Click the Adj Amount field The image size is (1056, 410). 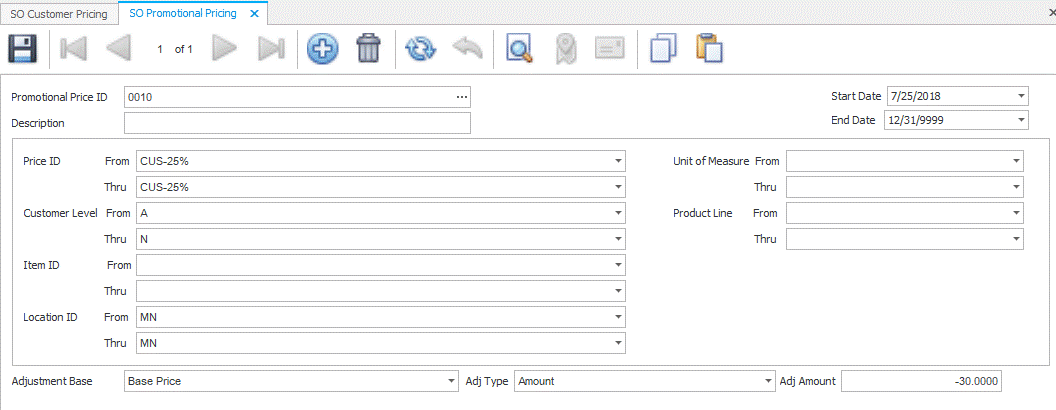point(920,381)
